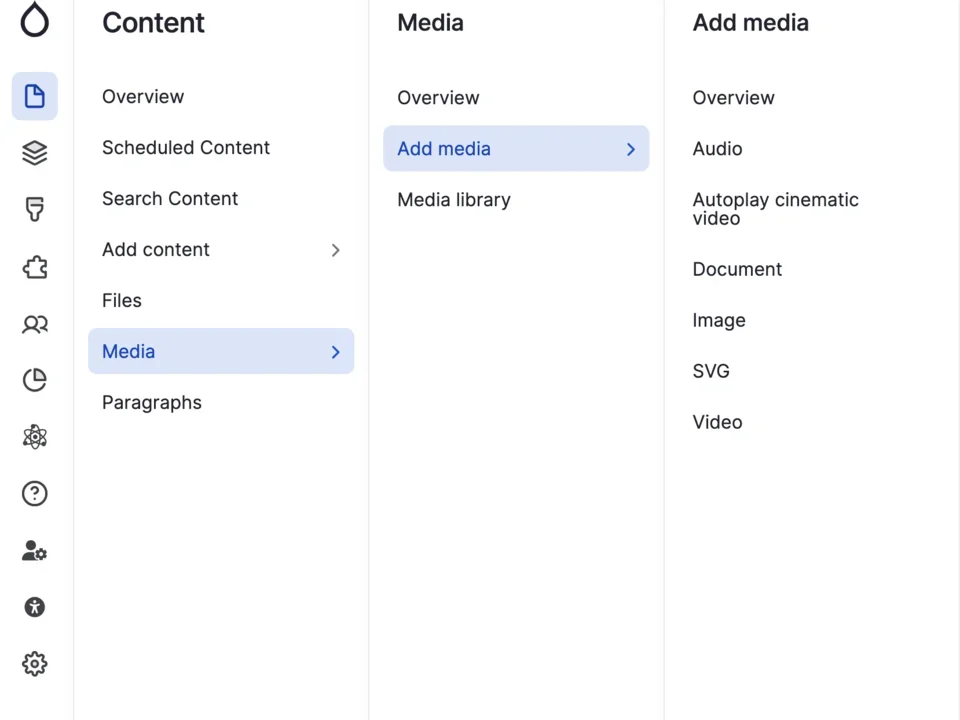The height and width of the screenshot is (720, 960).
Task: Click the Drupal droplet logo
Action: (x=35, y=20)
